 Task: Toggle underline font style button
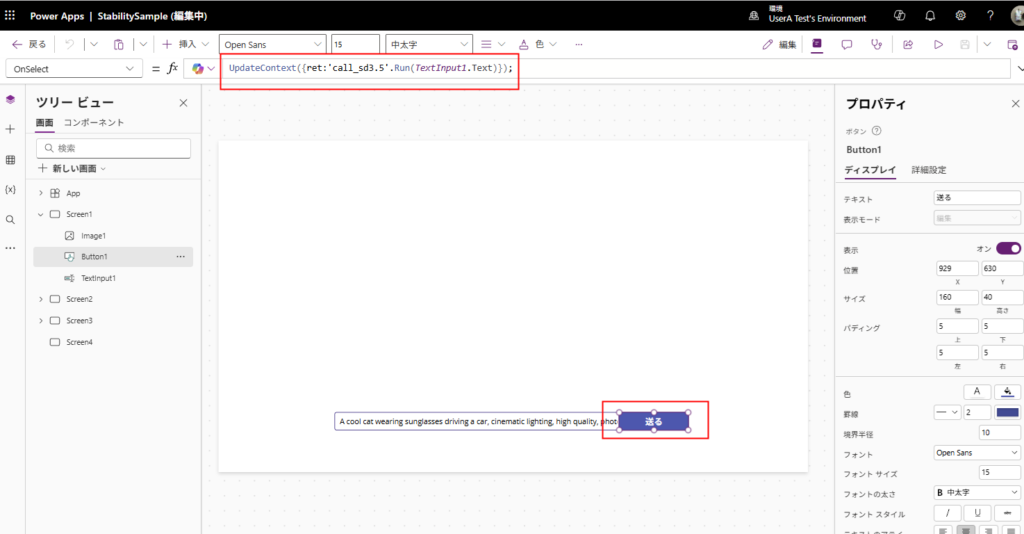coord(977,513)
